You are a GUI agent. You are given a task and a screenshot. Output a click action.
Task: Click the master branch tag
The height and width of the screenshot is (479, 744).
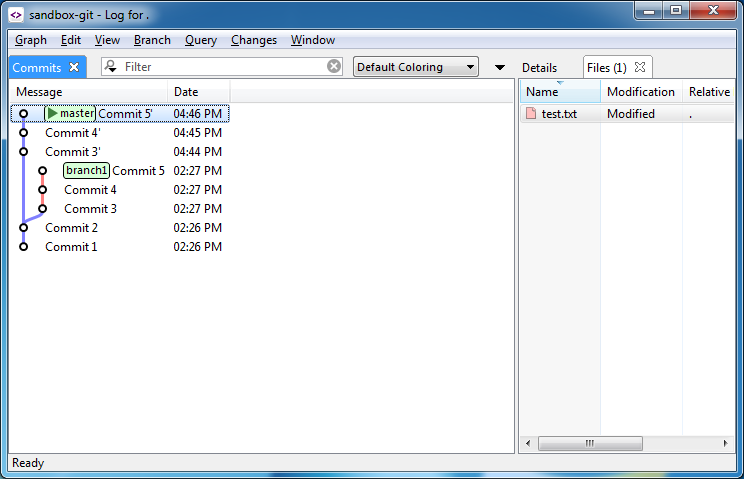click(x=70, y=114)
